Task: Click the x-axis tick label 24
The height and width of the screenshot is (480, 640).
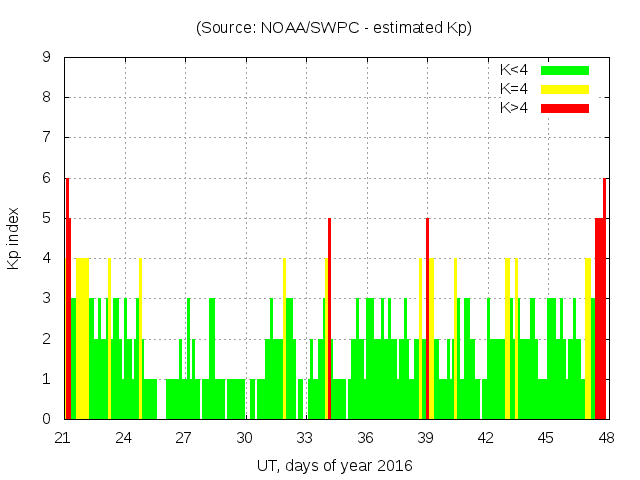Action: click(x=124, y=438)
